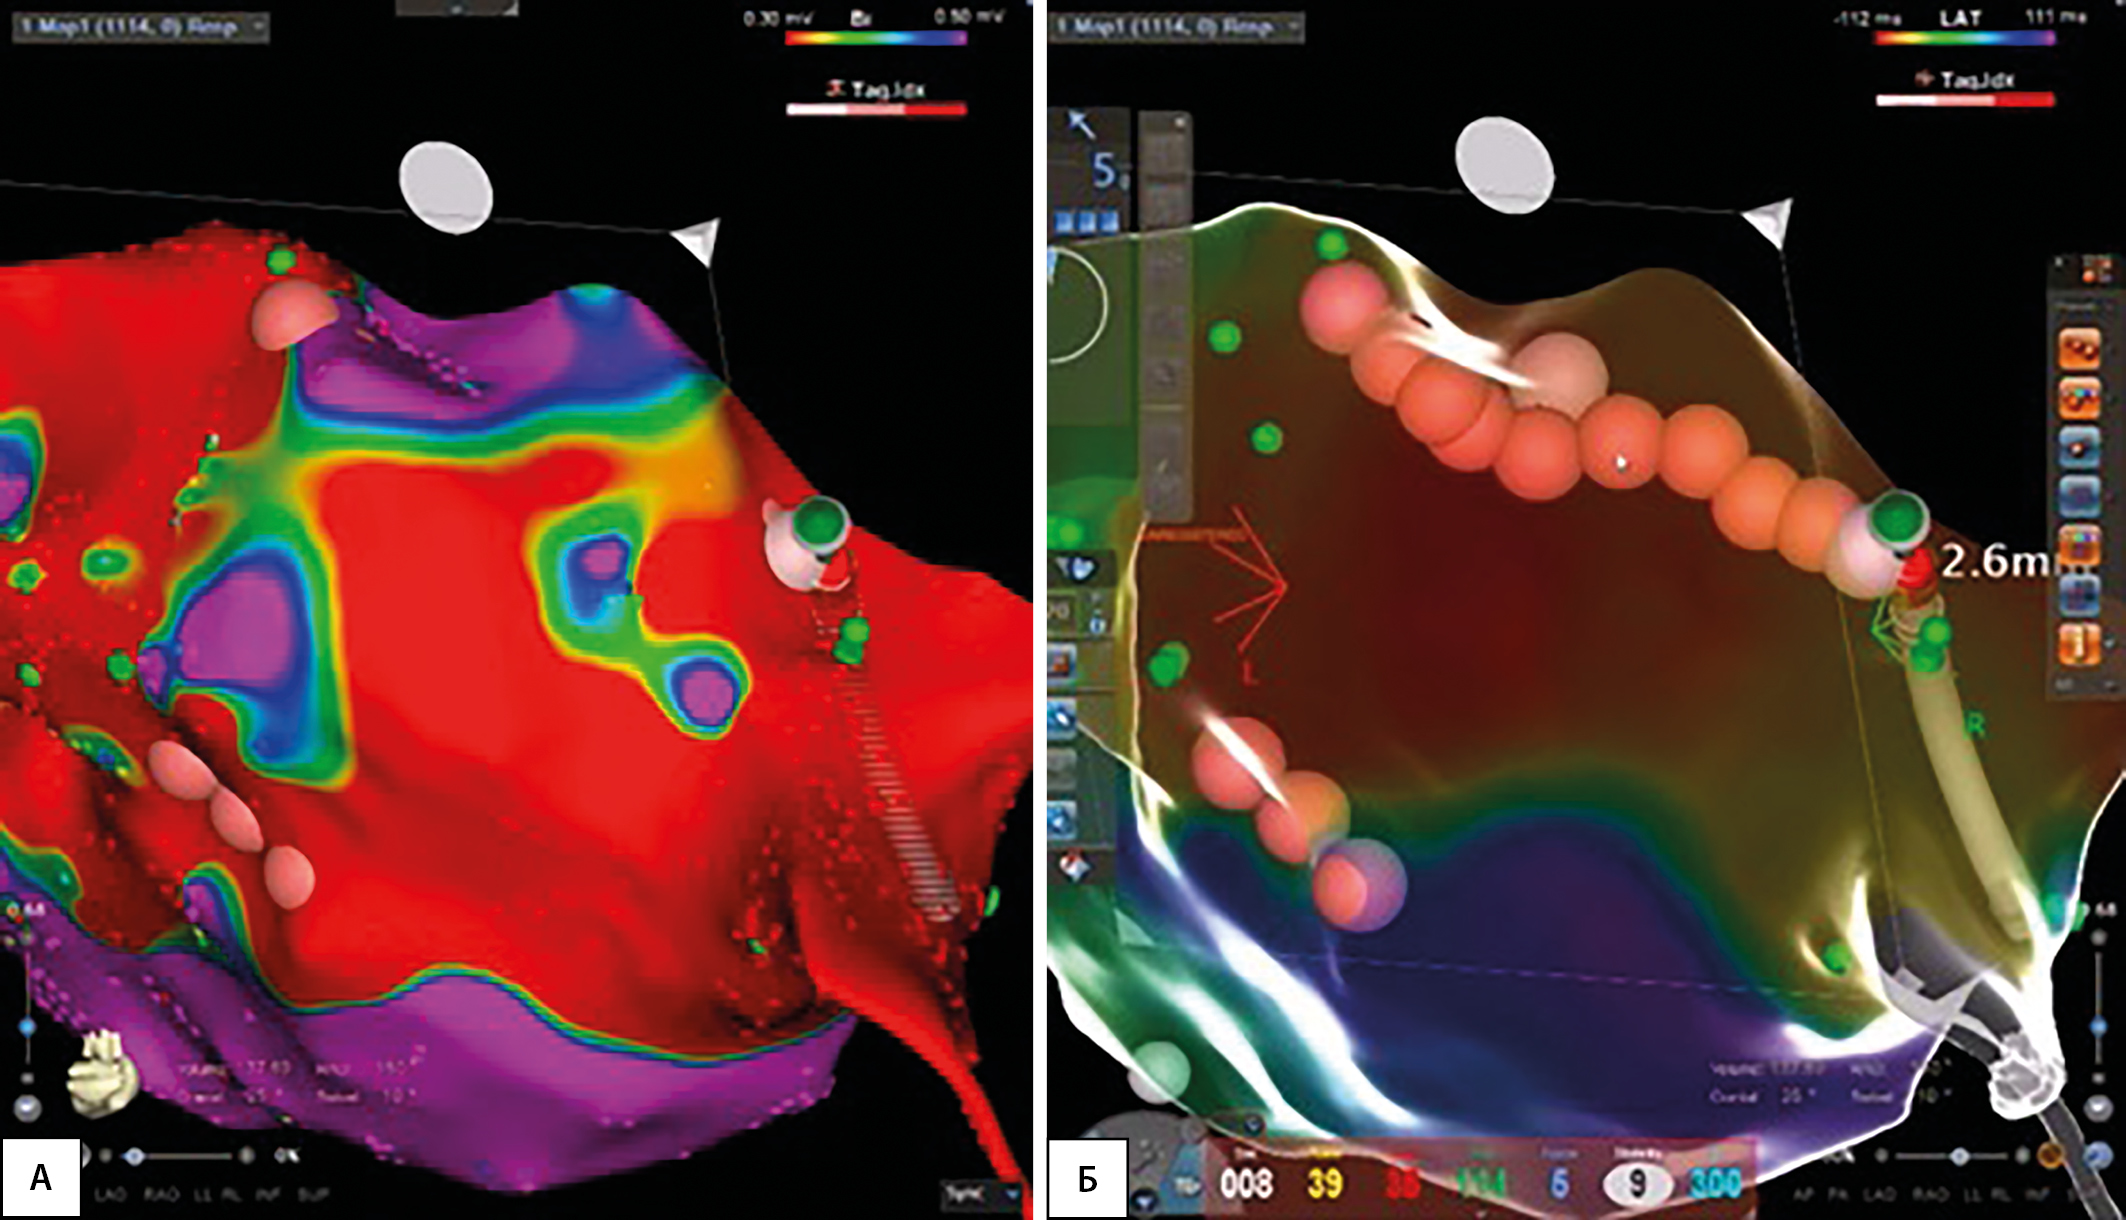
Task: Click the SUP view button in panel A
Action: (x=313, y=1195)
